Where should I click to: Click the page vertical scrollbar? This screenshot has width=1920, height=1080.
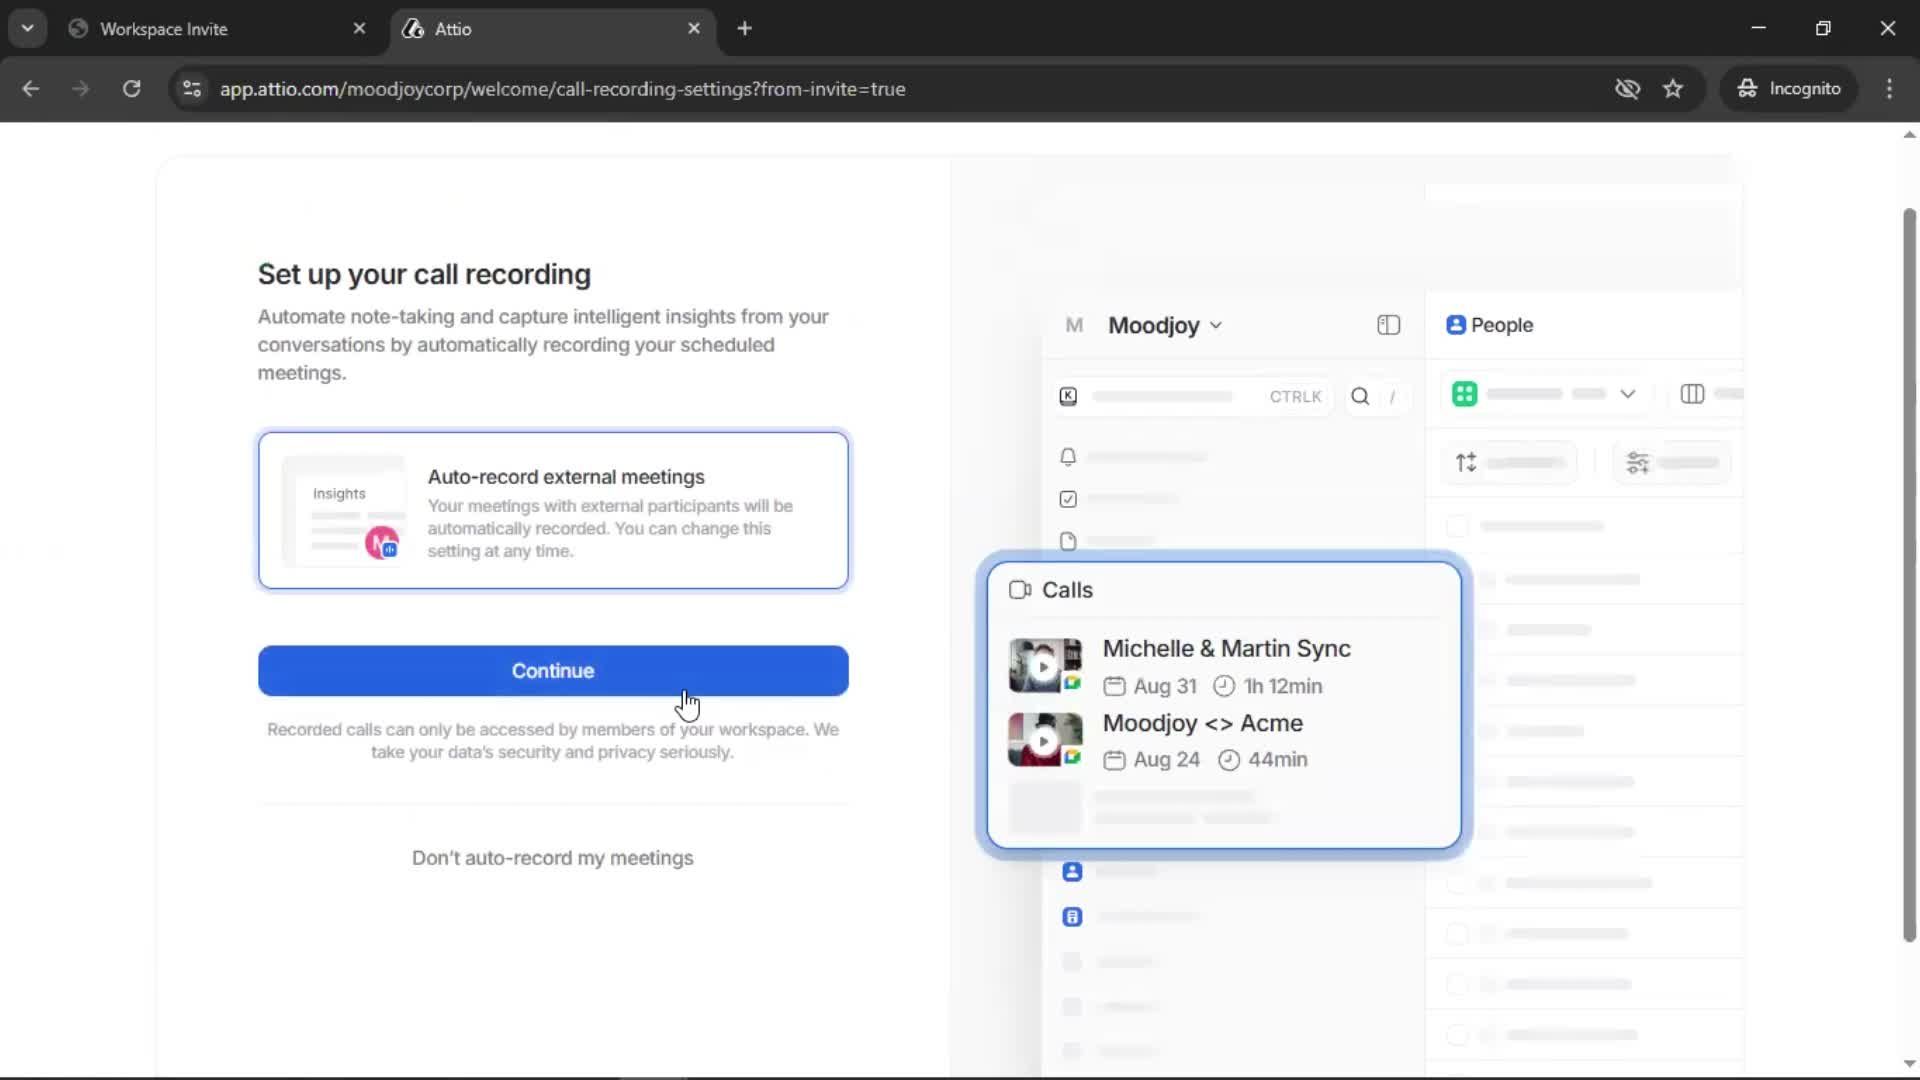tap(1909, 575)
